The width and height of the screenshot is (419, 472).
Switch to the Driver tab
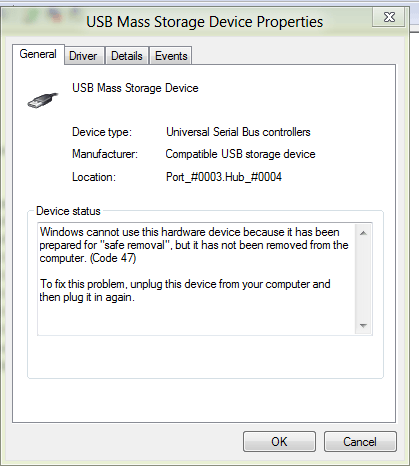click(83, 56)
